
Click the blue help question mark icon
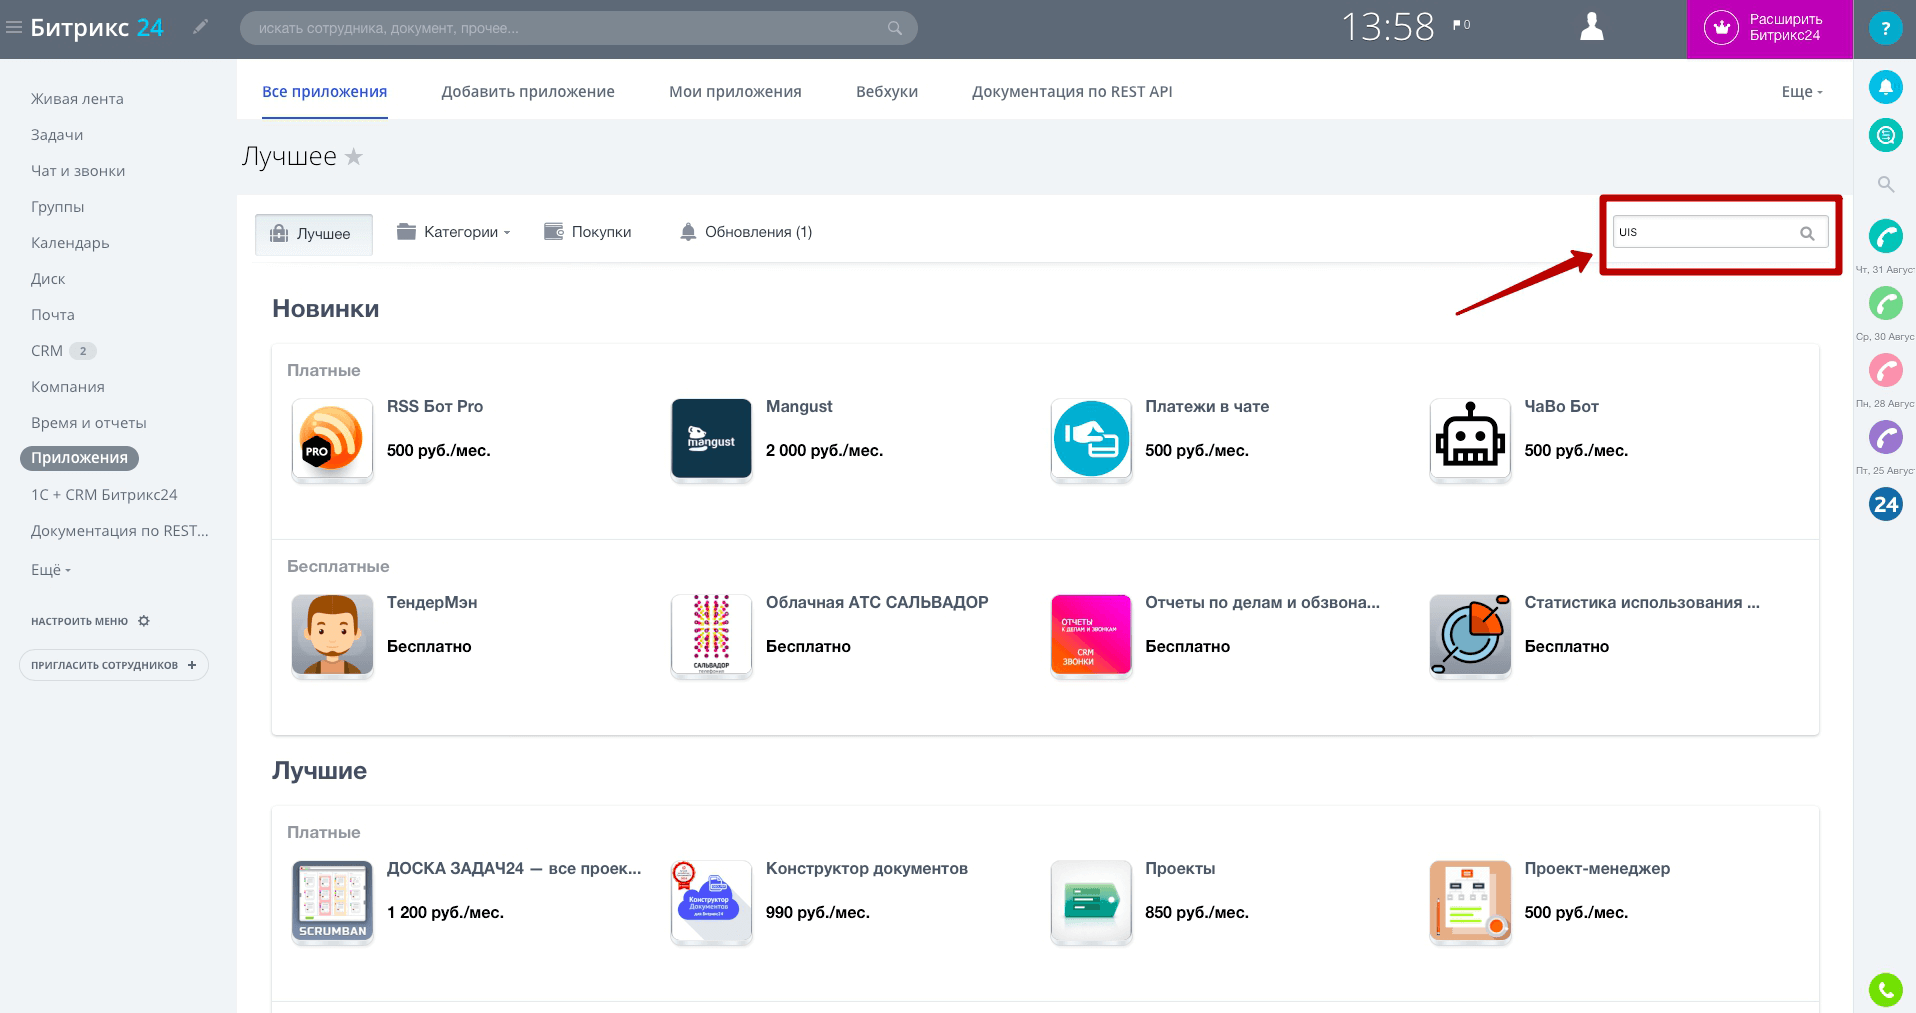(1885, 28)
